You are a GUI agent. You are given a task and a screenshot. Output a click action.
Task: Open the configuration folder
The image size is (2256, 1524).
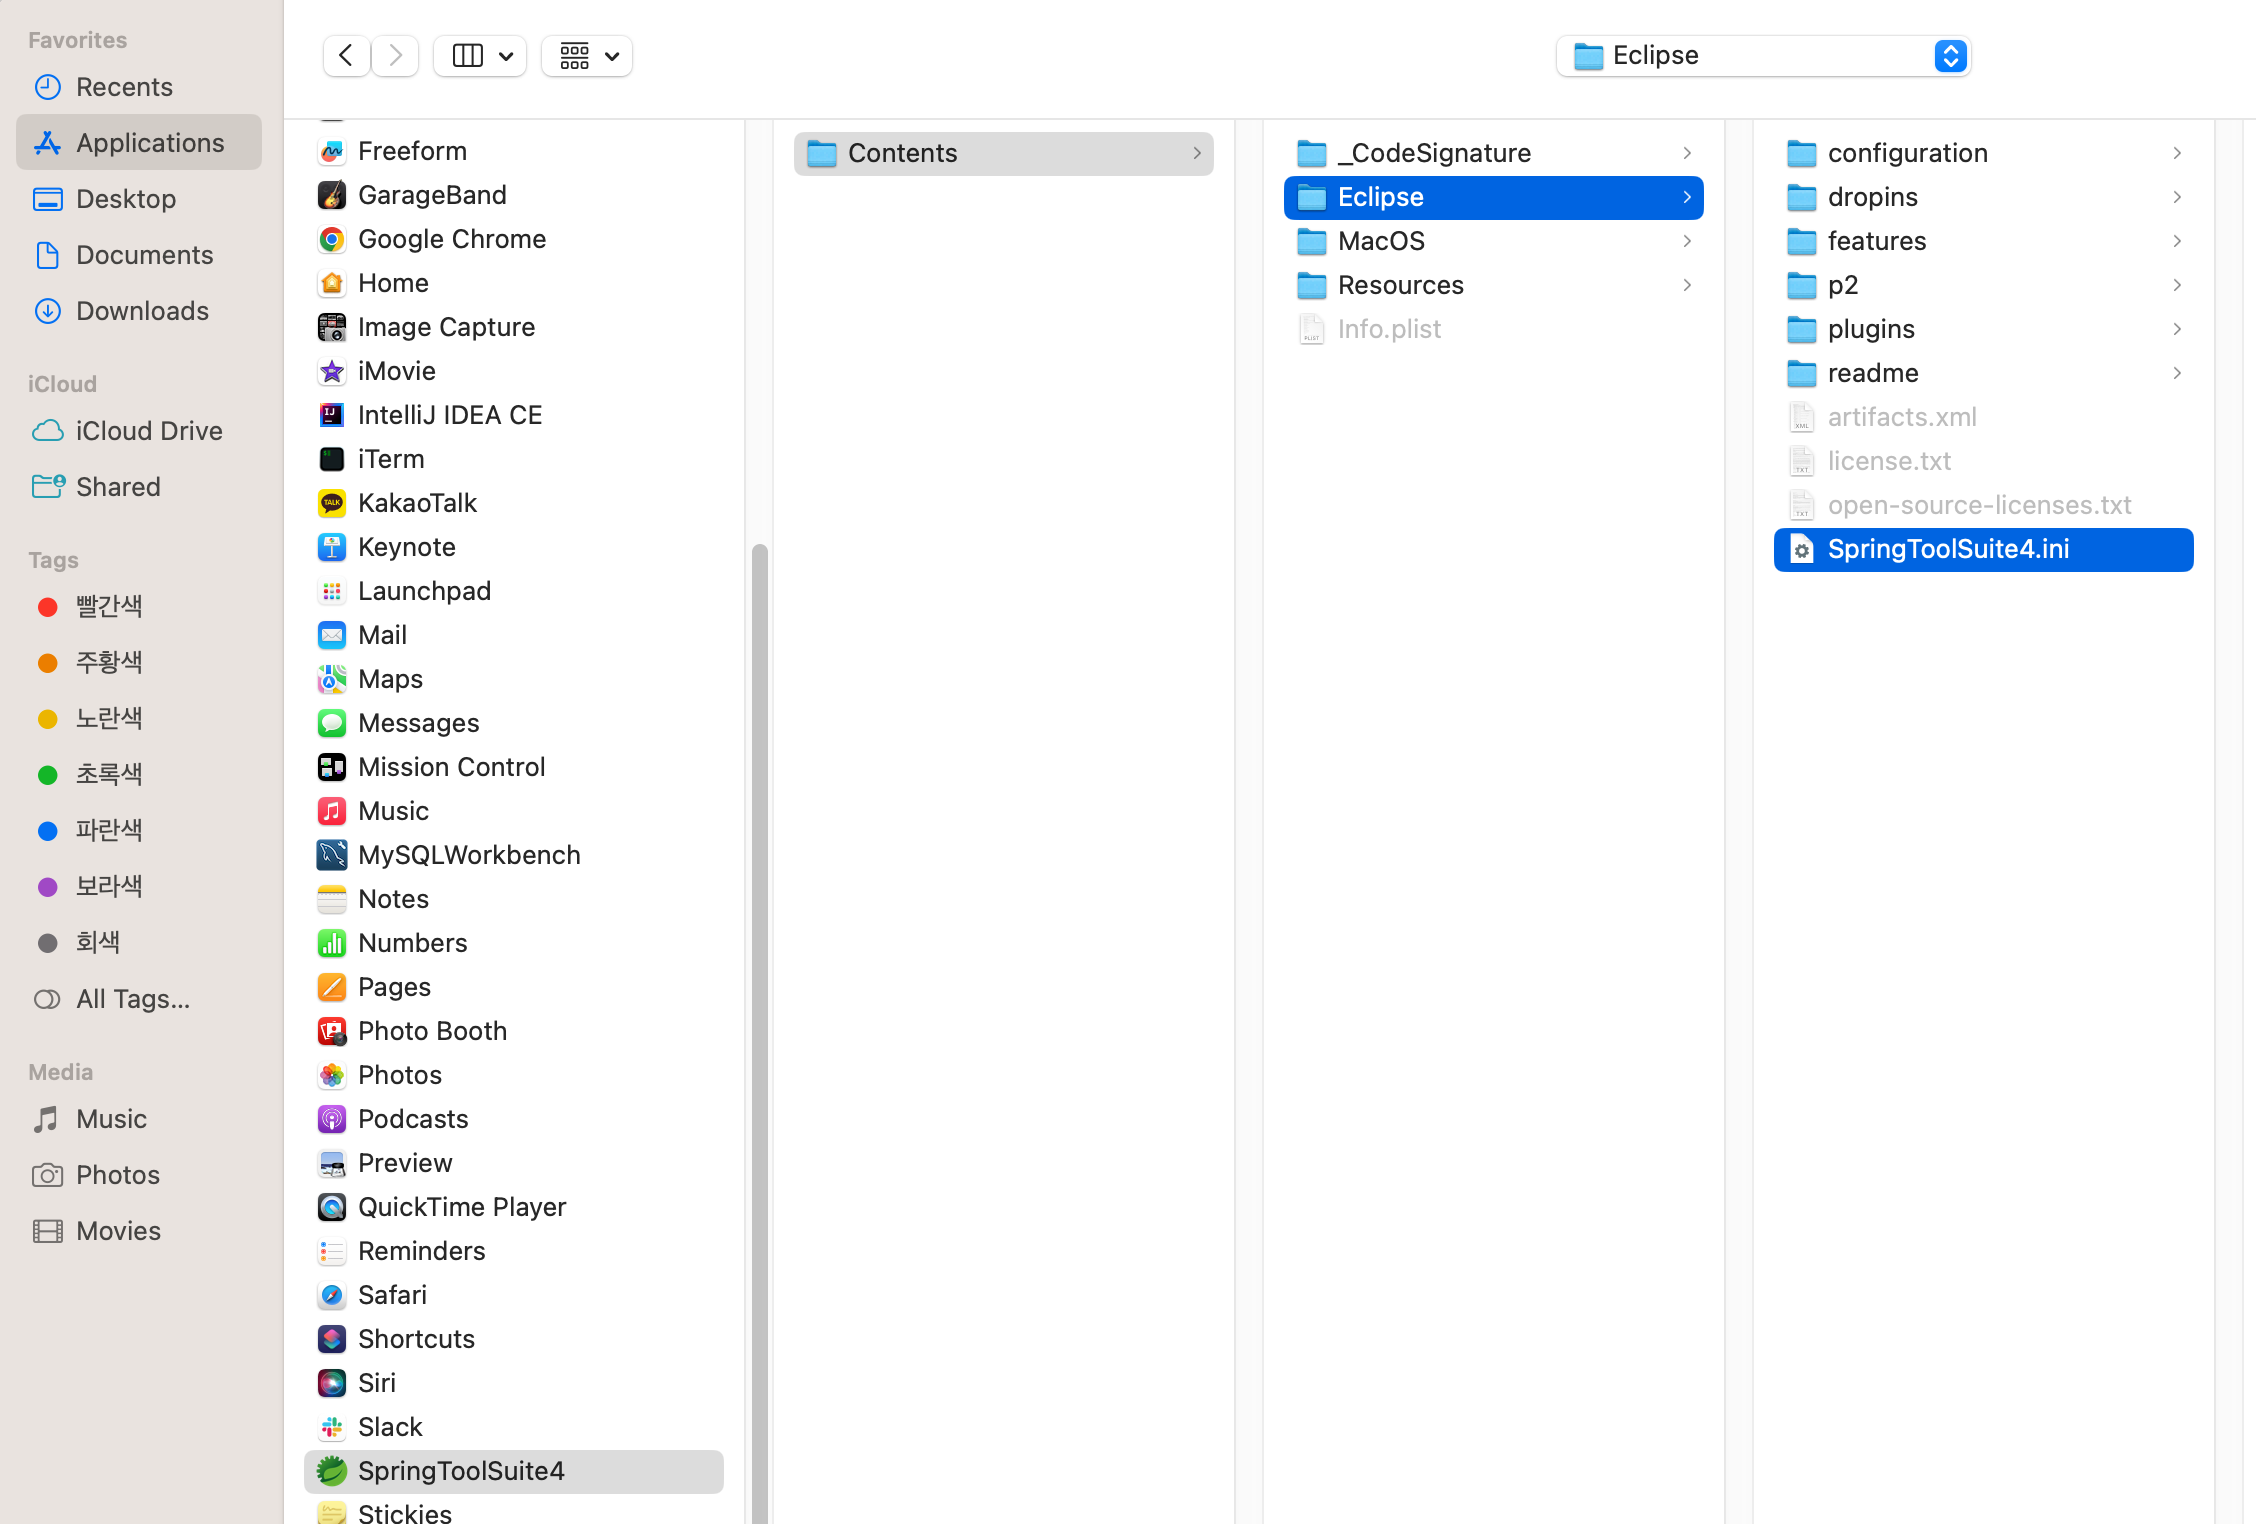click(1906, 153)
